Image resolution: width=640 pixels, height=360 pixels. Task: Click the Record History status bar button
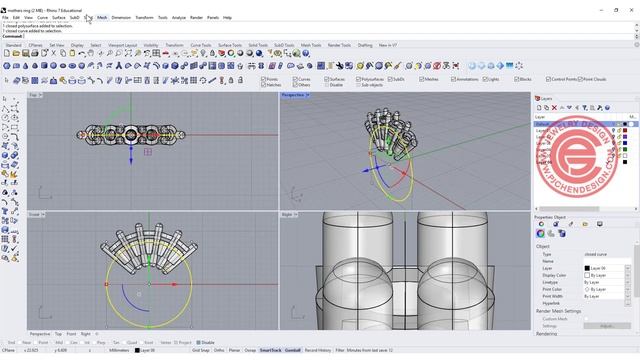(318, 350)
